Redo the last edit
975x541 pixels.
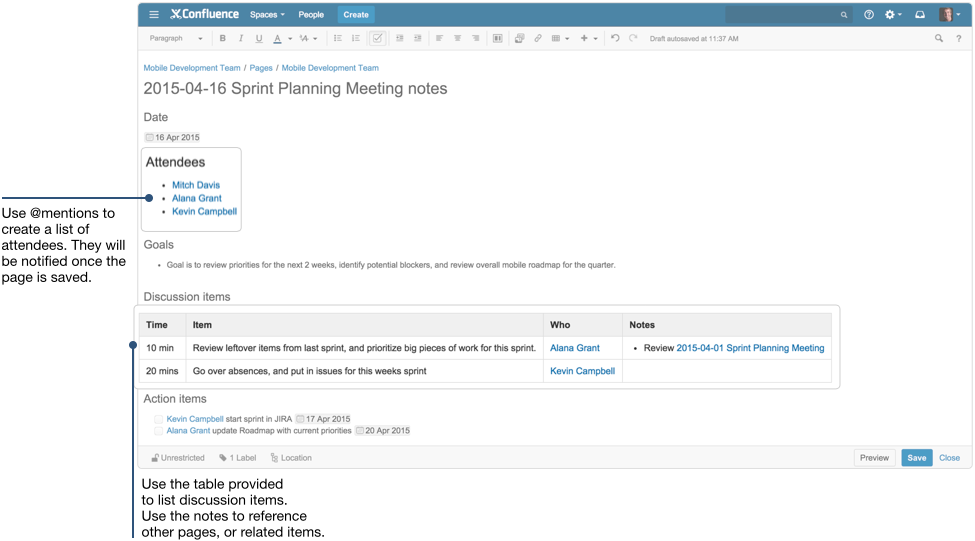click(633, 39)
